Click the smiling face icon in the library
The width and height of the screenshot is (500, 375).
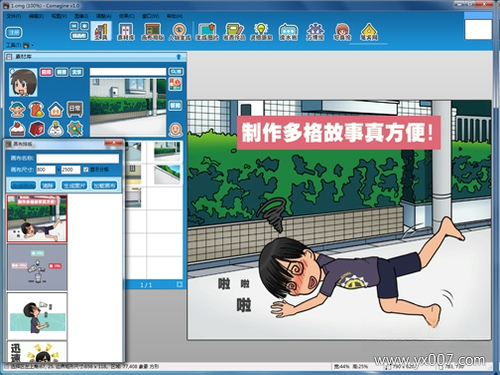click(176, 130)
